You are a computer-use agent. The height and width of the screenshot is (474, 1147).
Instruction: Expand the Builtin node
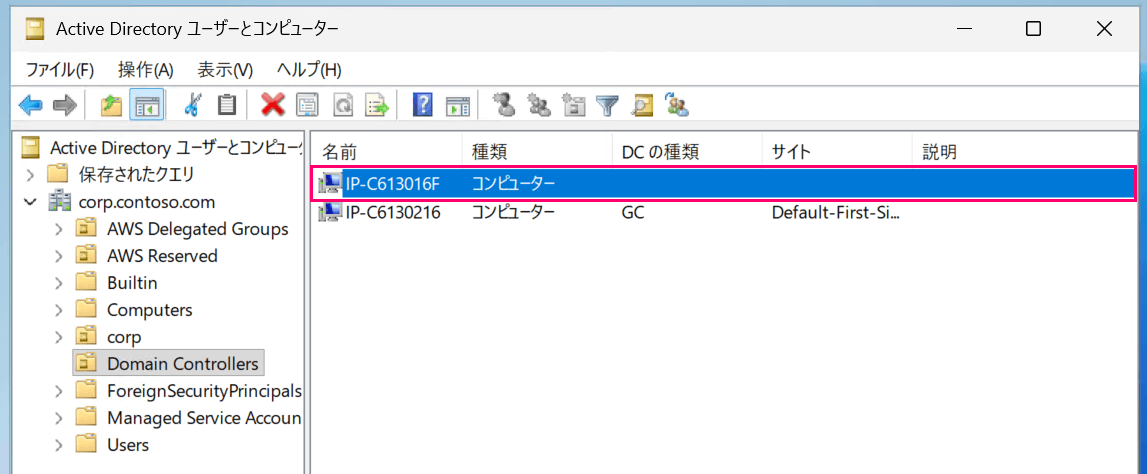(59, 283)
